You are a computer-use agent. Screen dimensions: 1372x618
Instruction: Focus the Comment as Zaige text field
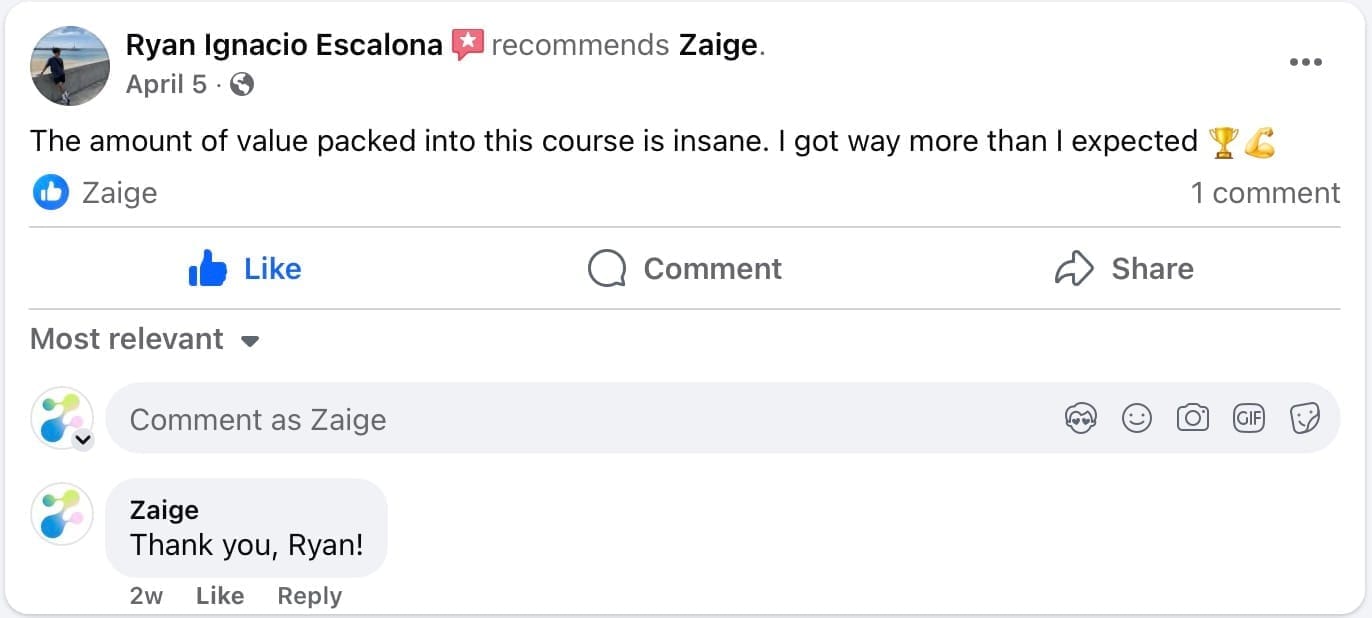point(580,419)
